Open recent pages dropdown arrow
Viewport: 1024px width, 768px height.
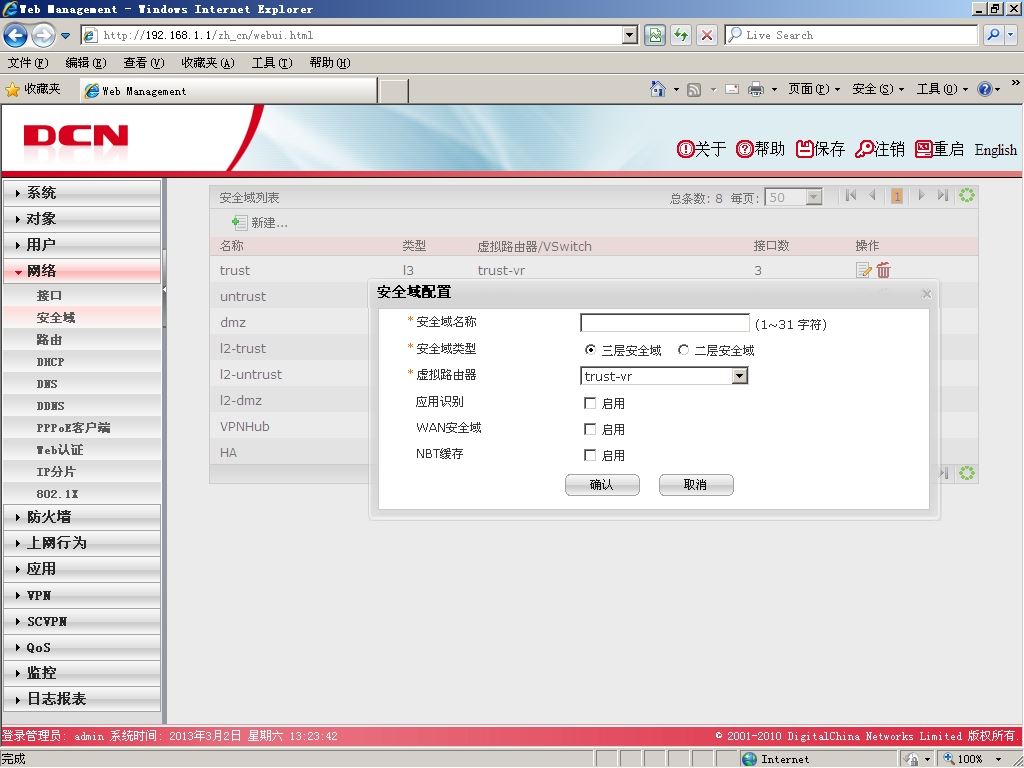[65, 35]
